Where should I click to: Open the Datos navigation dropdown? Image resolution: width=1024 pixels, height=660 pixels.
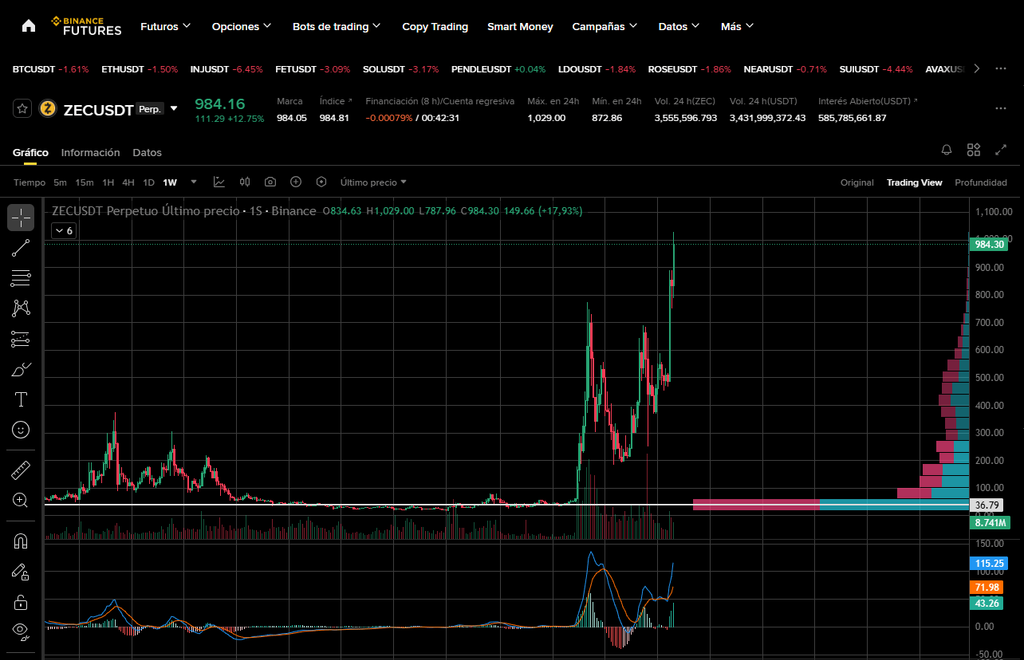[x=679, y=26]
